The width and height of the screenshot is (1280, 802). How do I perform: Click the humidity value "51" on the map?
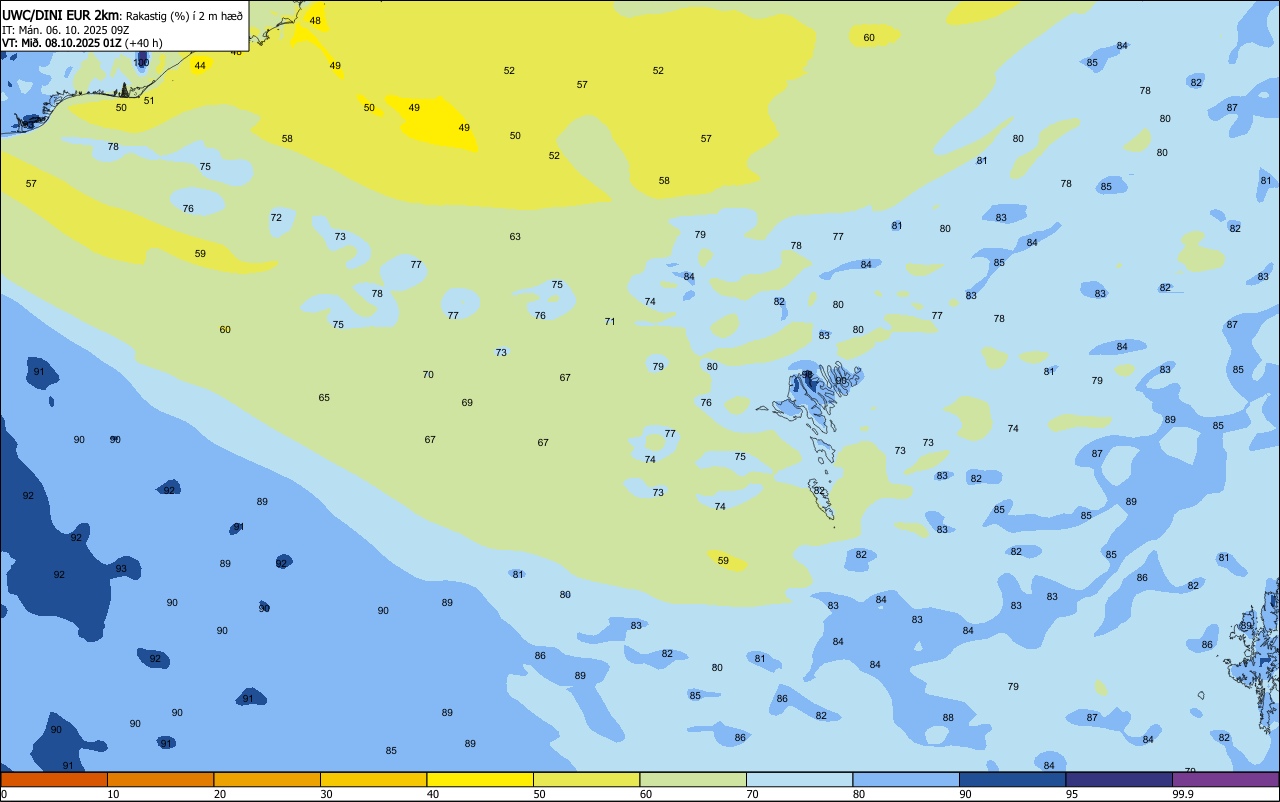(x=149, y=100)
